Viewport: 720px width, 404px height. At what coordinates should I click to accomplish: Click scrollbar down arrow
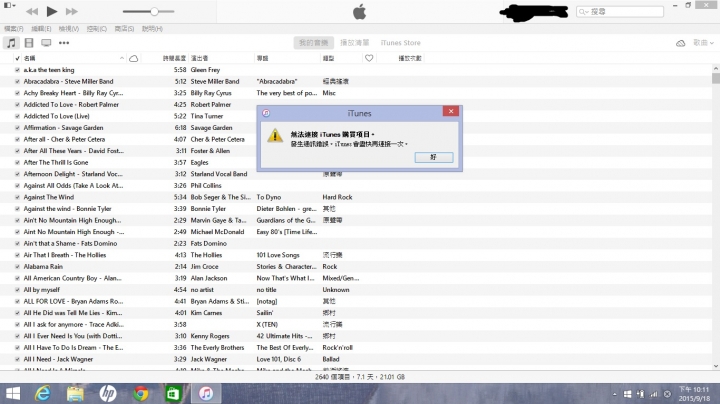[x=715, y=366]
